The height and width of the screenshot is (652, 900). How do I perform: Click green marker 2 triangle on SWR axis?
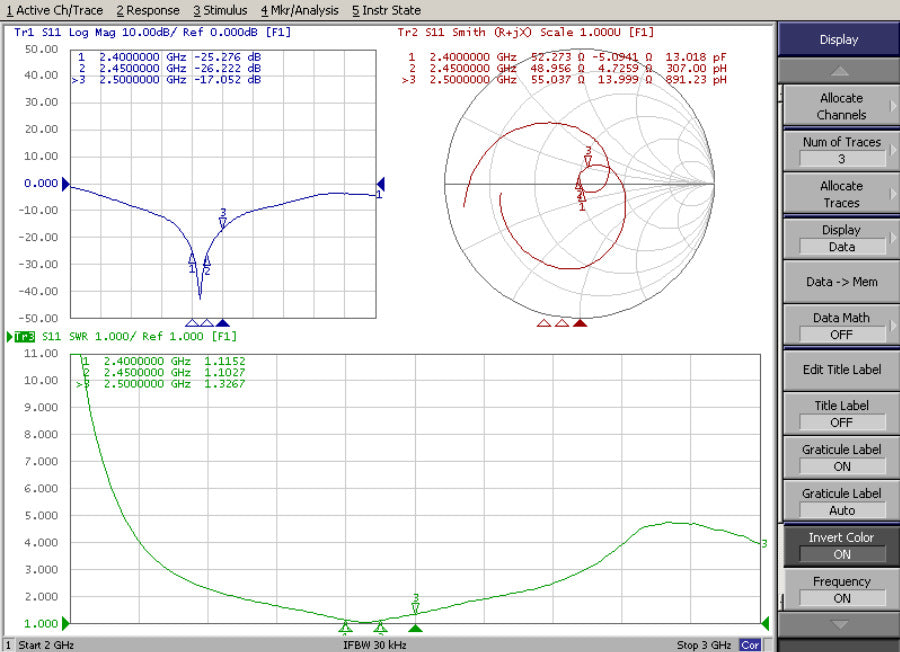click(380, 627)
